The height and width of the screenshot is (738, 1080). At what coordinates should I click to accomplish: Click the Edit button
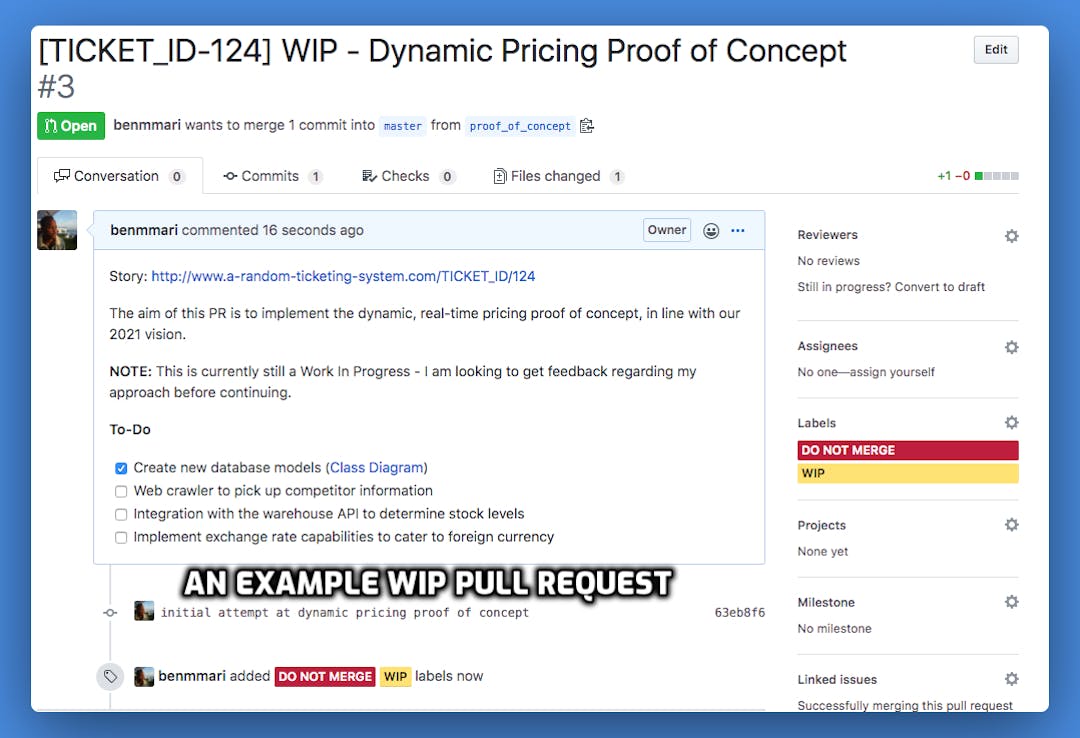tap(995, 49)
